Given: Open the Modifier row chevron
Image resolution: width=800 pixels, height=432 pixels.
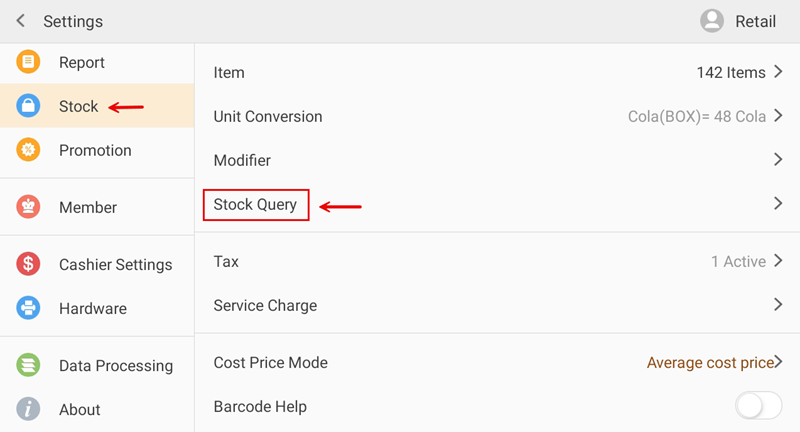Looking at the screenshot, I should 777,160.
